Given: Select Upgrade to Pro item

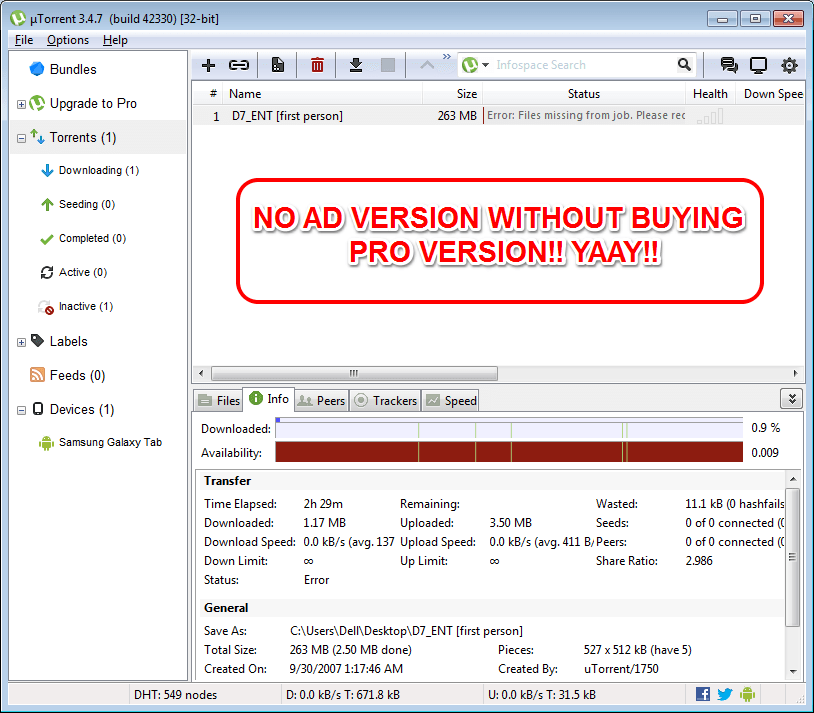Looking at the screenshot, I should coord(93,103).
